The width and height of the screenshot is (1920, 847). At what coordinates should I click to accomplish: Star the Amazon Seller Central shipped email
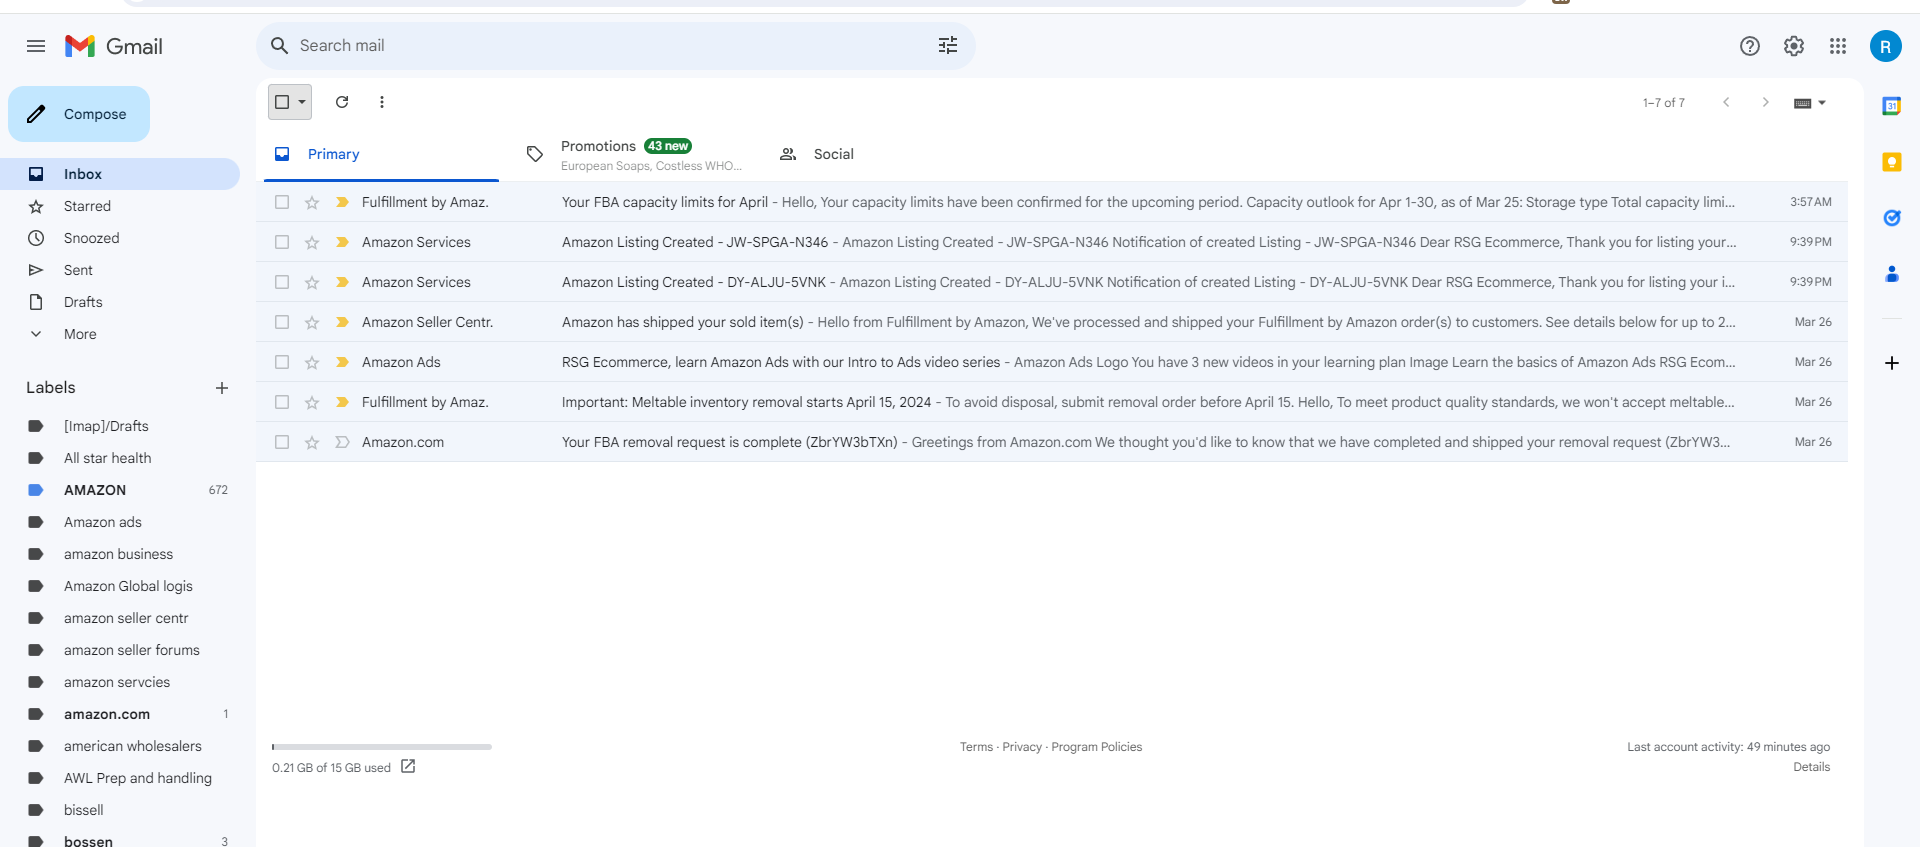[312, 322]
